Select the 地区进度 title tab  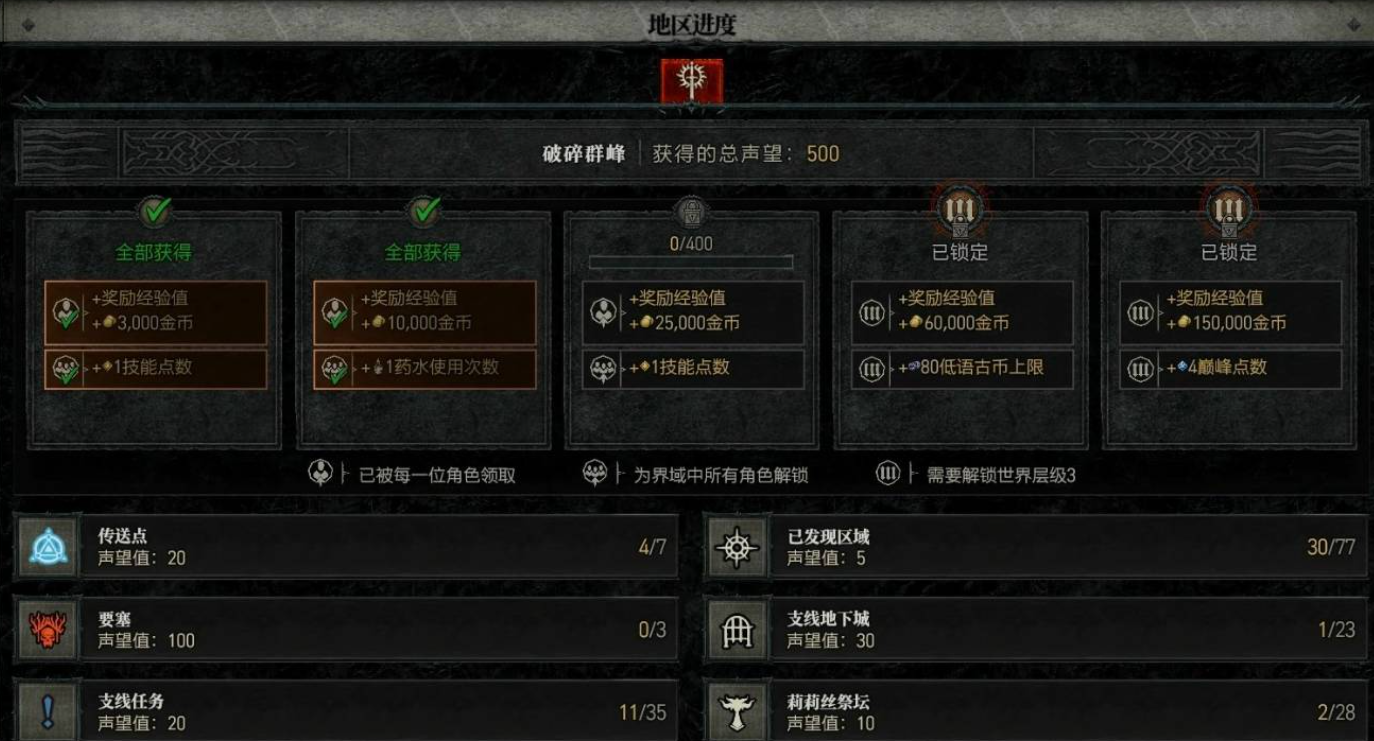(x=691, y=24)
